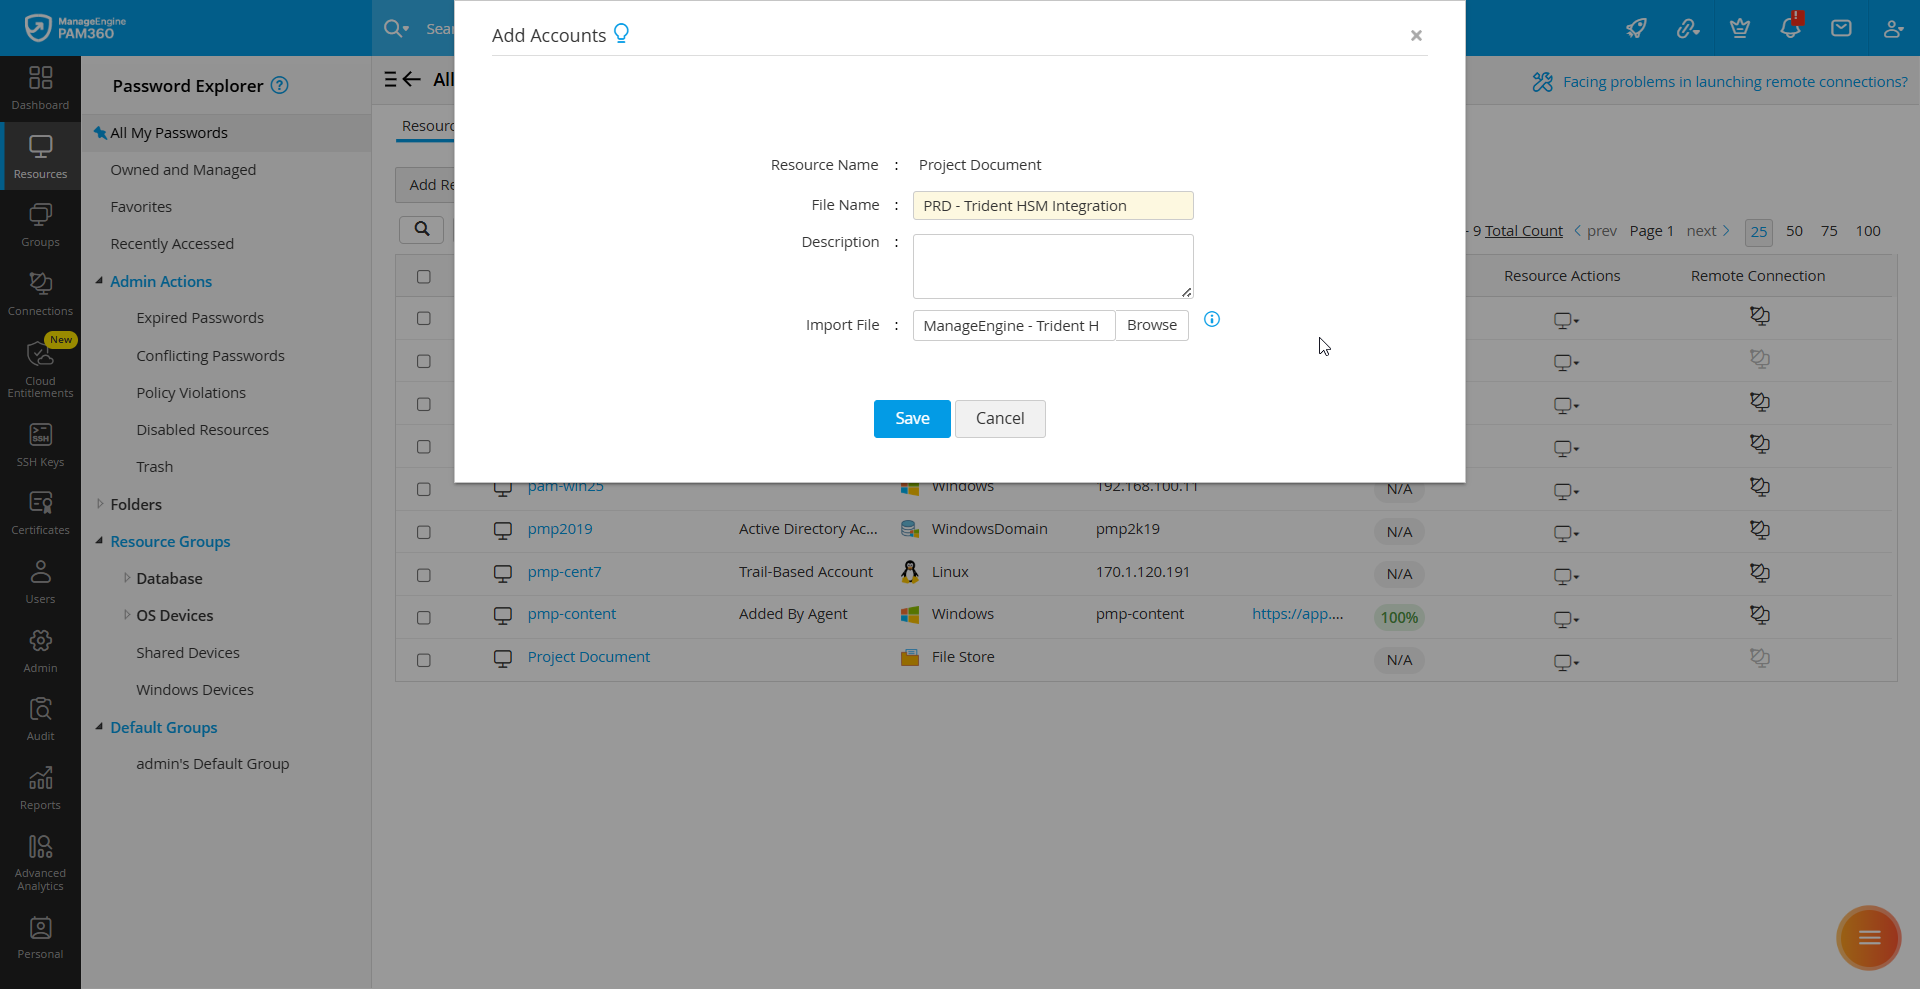The image size is (1920, 989).
Task: Open Recently Accessed passwords
Action: click(x=171, y=243)
